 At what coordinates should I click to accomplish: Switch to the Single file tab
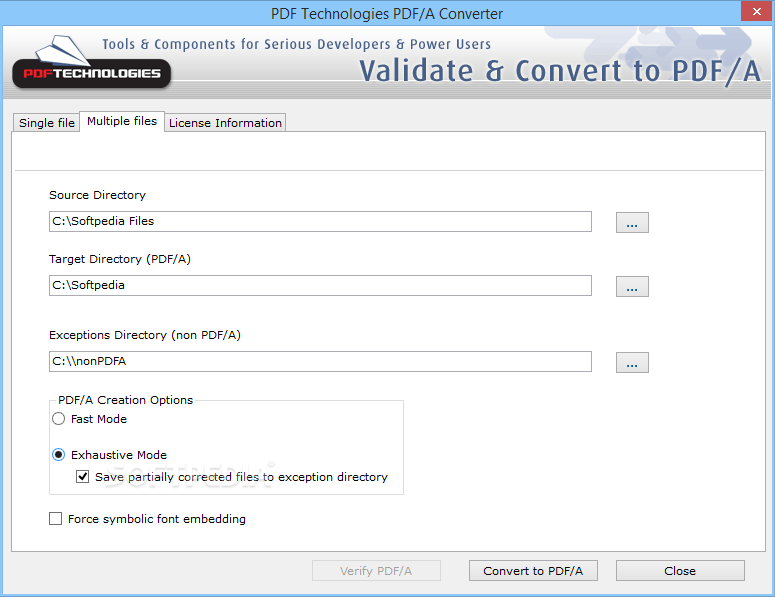47,123
